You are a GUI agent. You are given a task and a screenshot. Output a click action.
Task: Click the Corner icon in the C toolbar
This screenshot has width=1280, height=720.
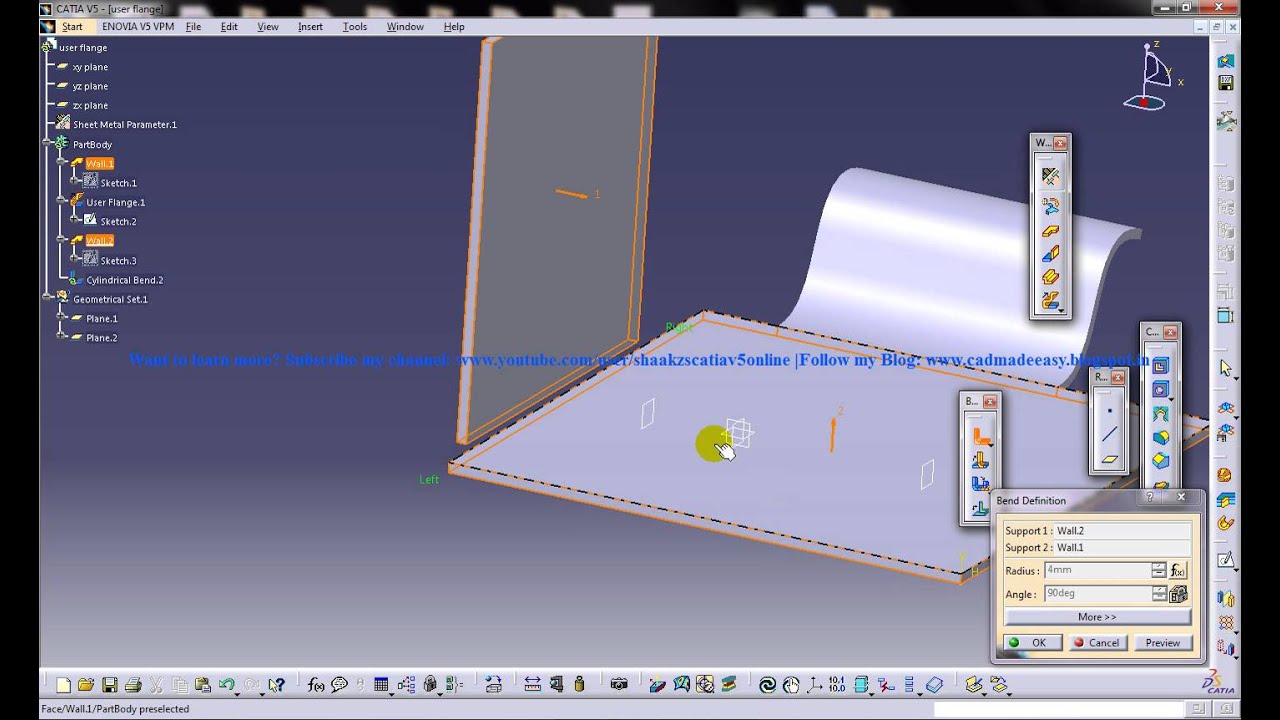pyautogui.click(x=1160, y=414)
